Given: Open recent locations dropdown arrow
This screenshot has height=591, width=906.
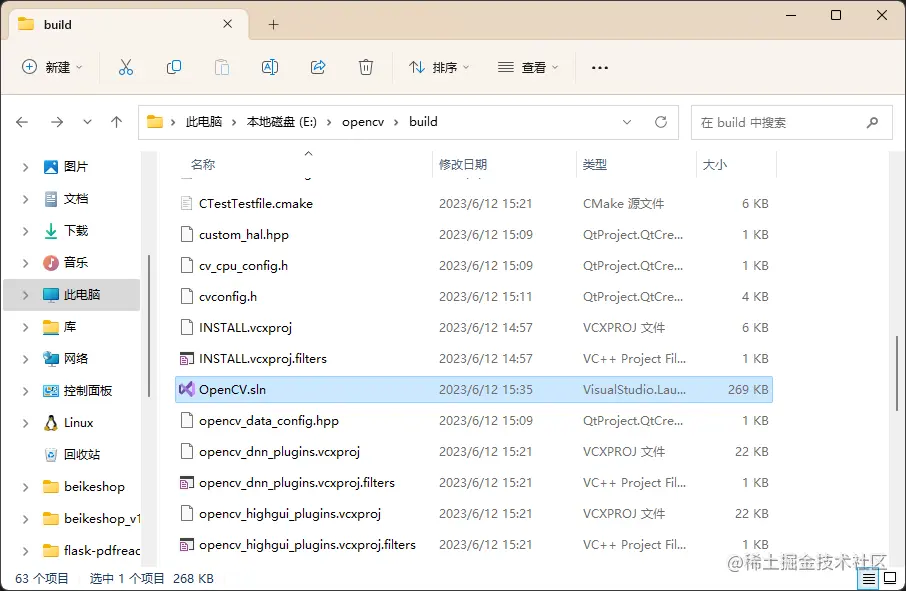Looking at the screenshot, I should point(87,122).
